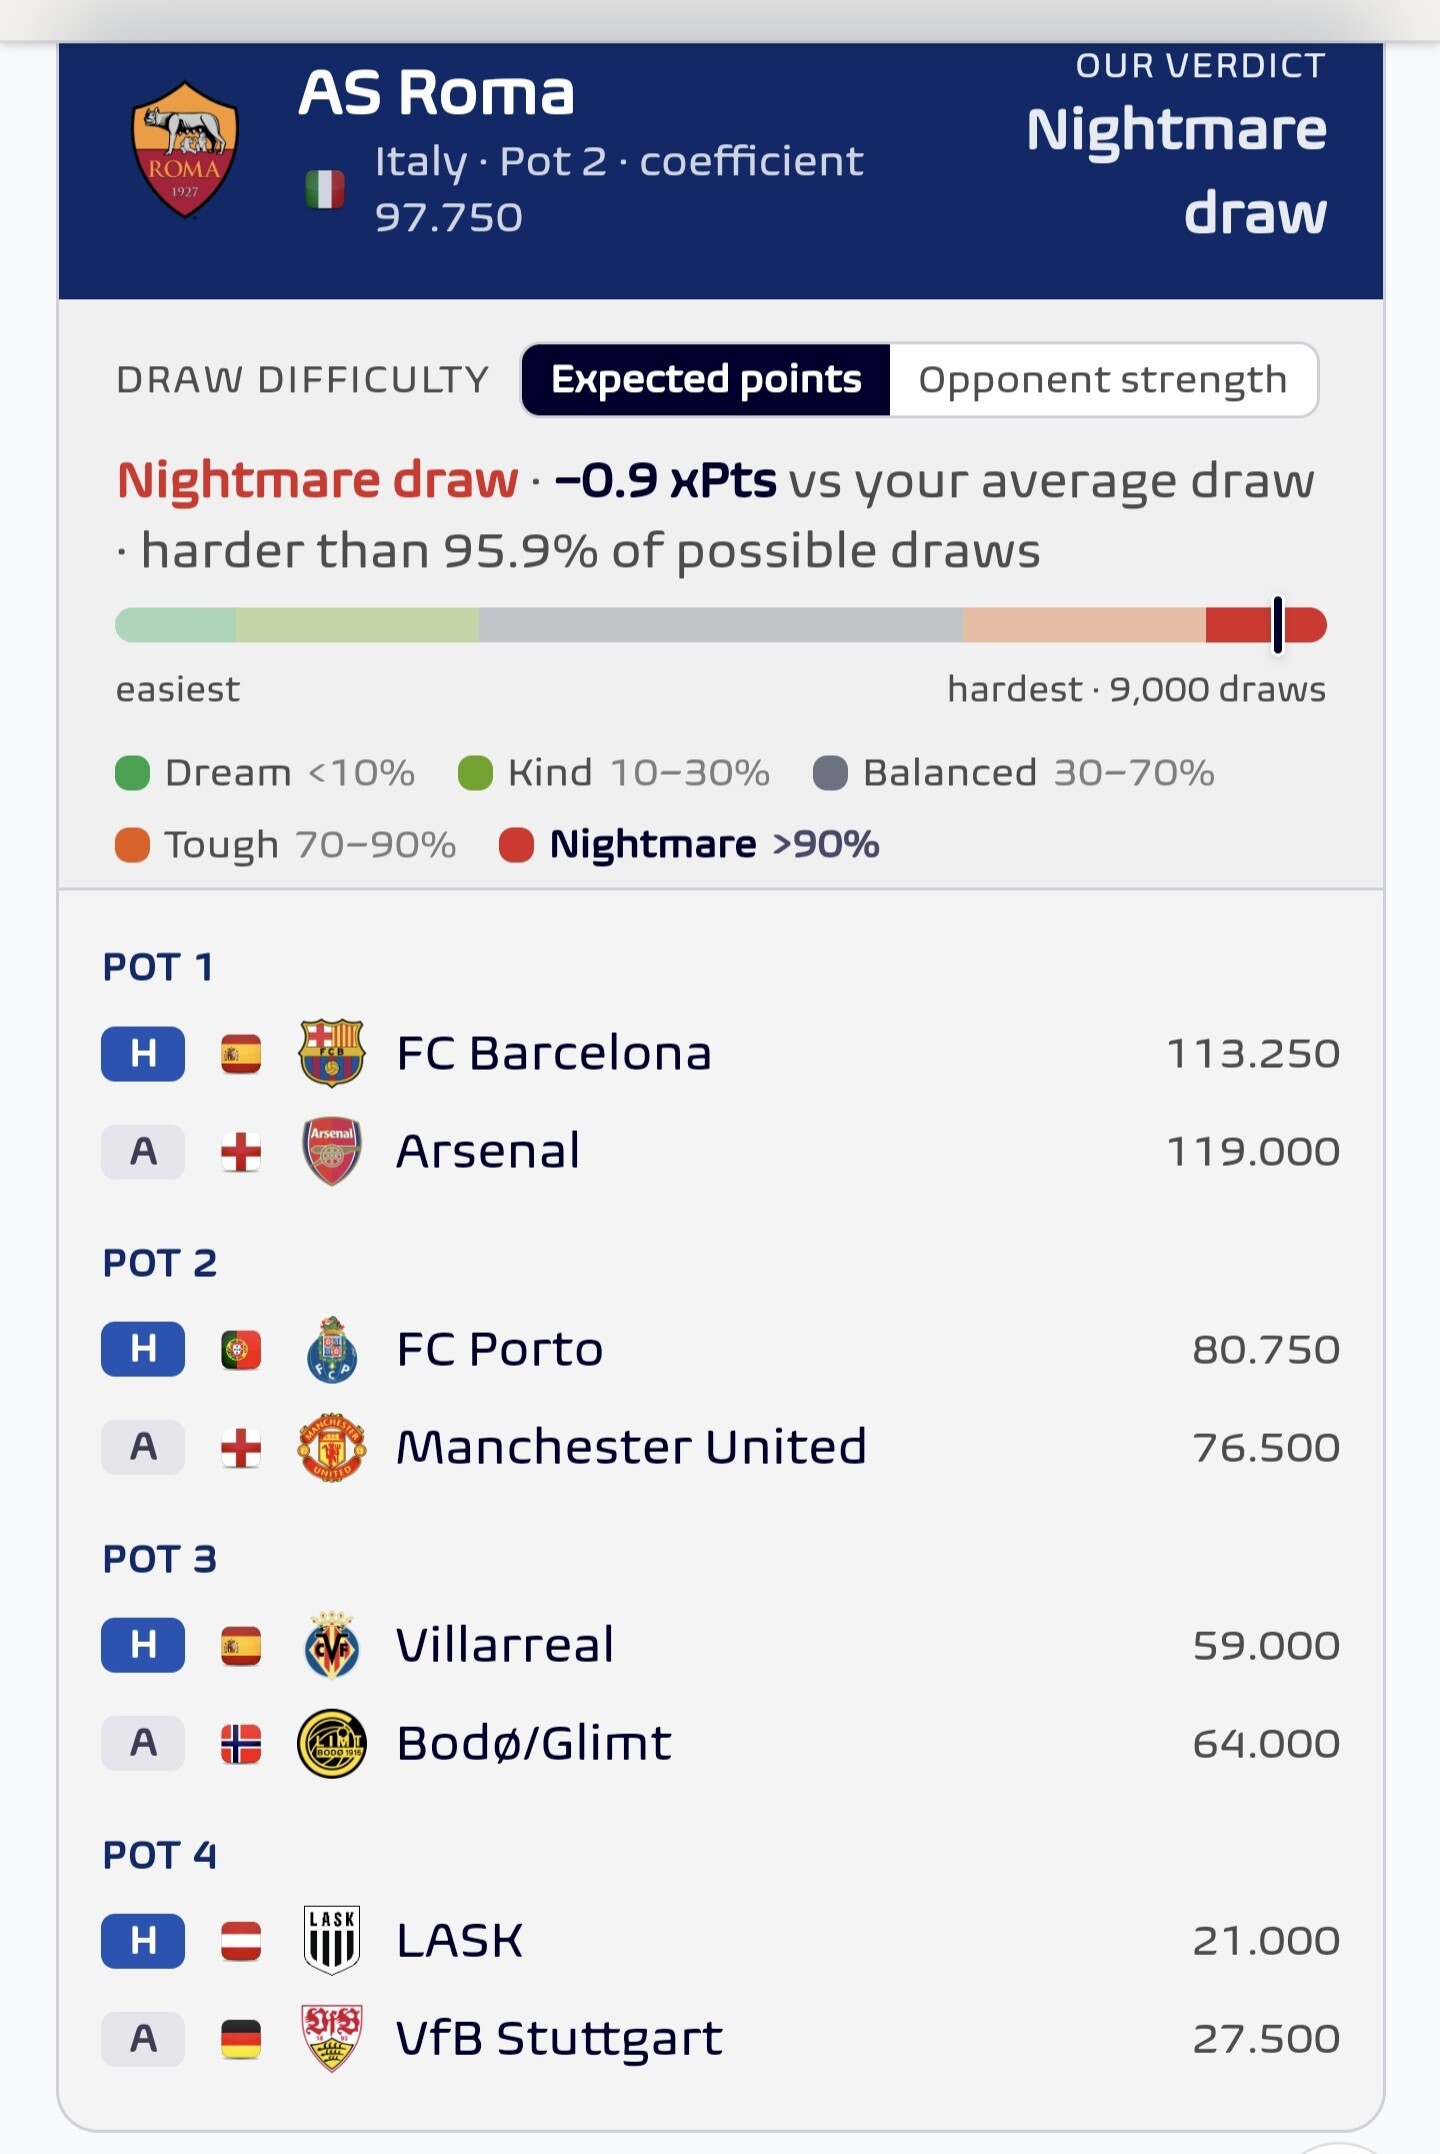Click the Manchester United crest icon
1440x2154 pixels.
[x=331, y=1447]
